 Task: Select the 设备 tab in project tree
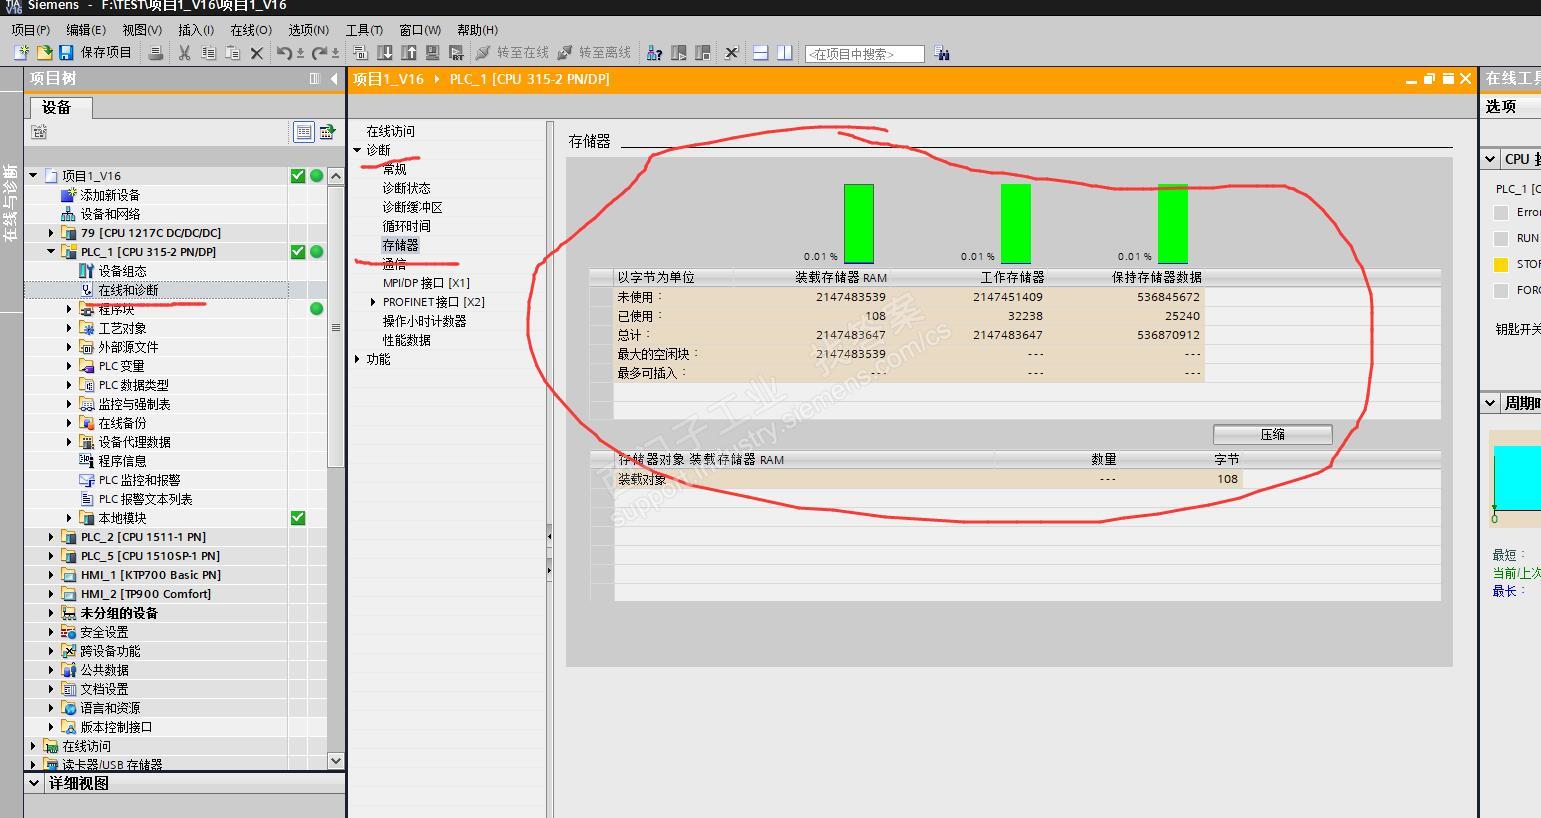coord(60,108)
